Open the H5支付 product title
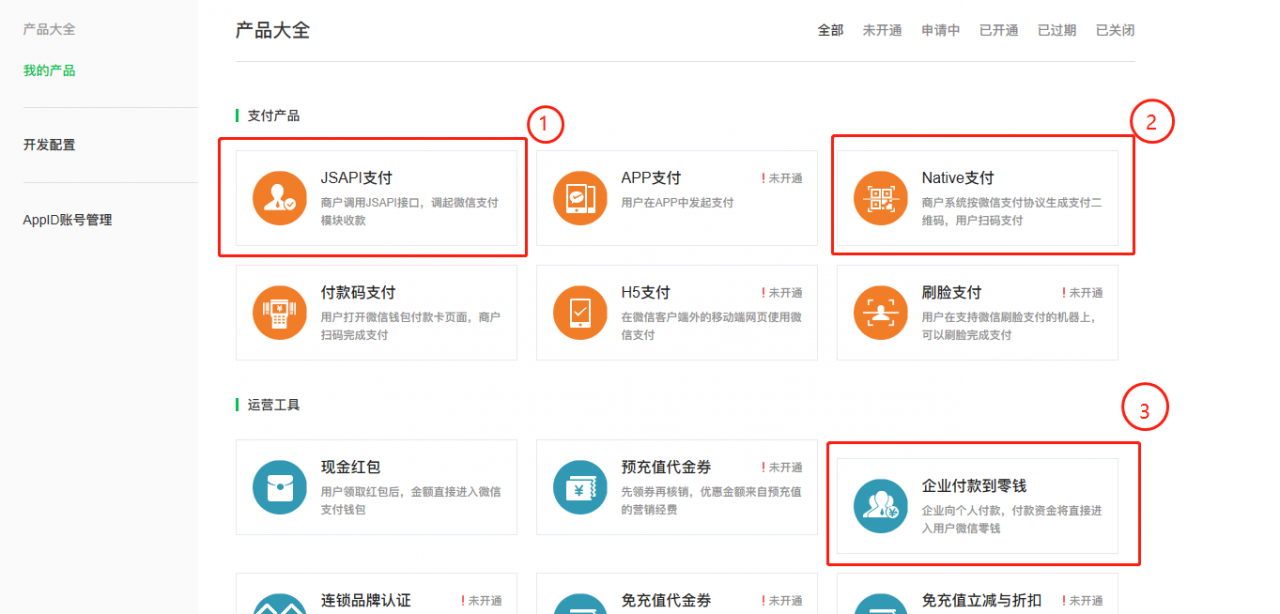Screen dimensions: 1280x614 (645, 293)
